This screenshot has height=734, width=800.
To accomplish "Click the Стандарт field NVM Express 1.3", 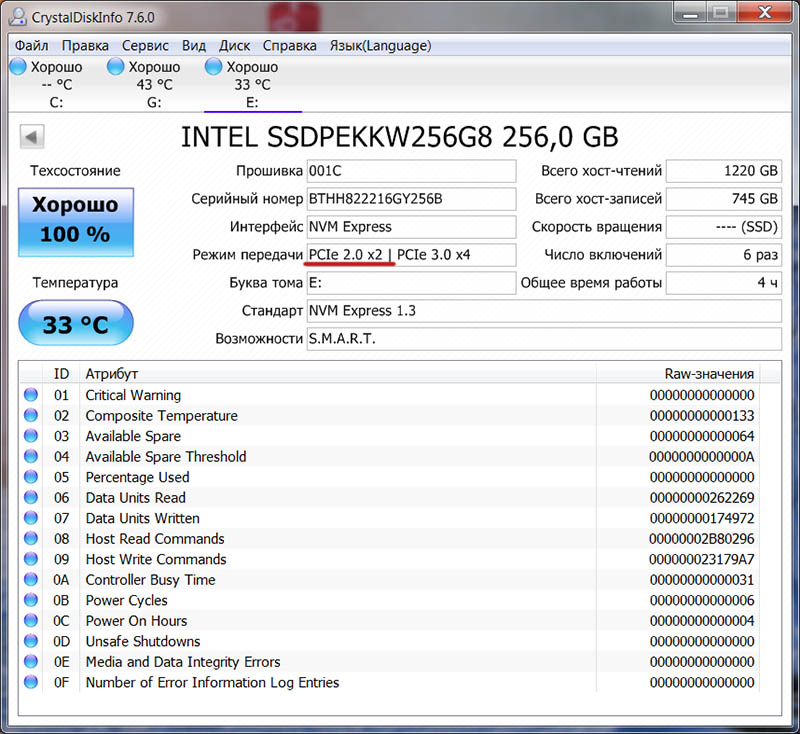I will click(544, 311).
